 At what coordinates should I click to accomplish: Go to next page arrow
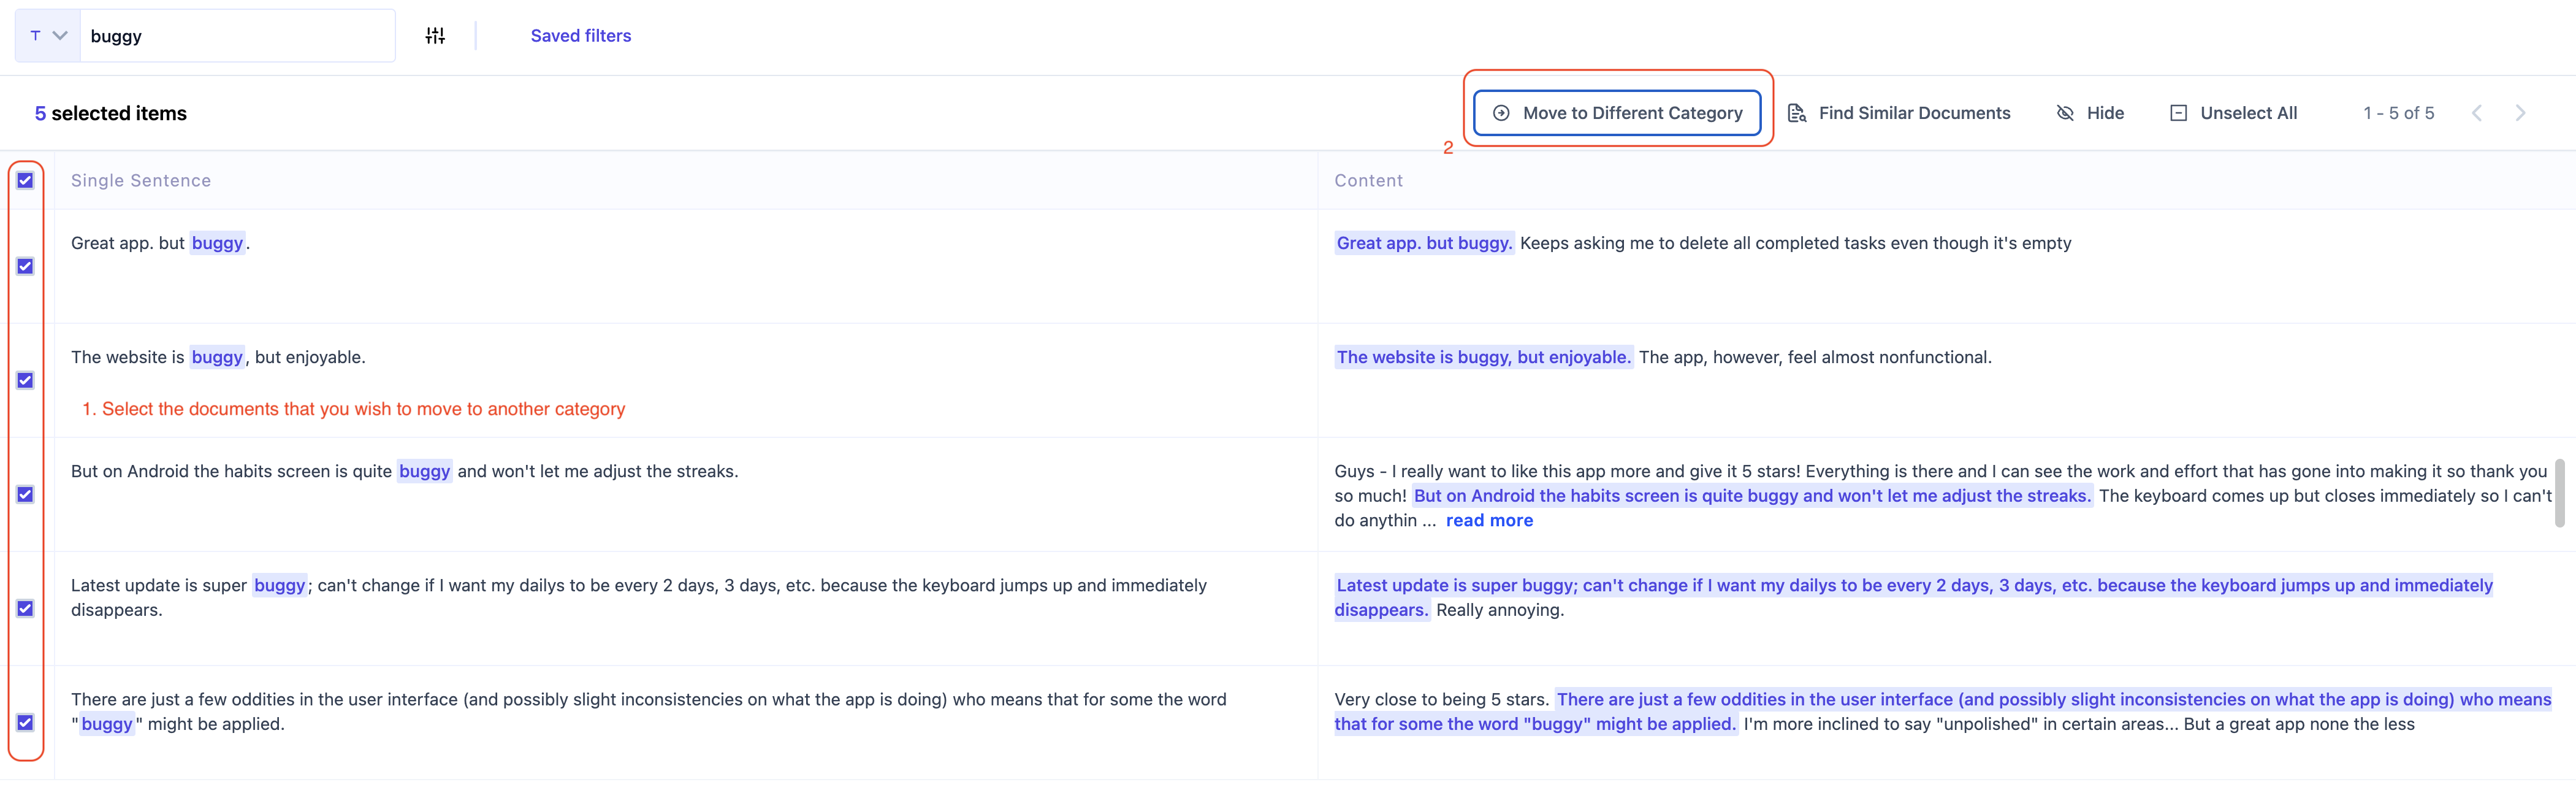pyautogui.click(x=2520, y=113)
